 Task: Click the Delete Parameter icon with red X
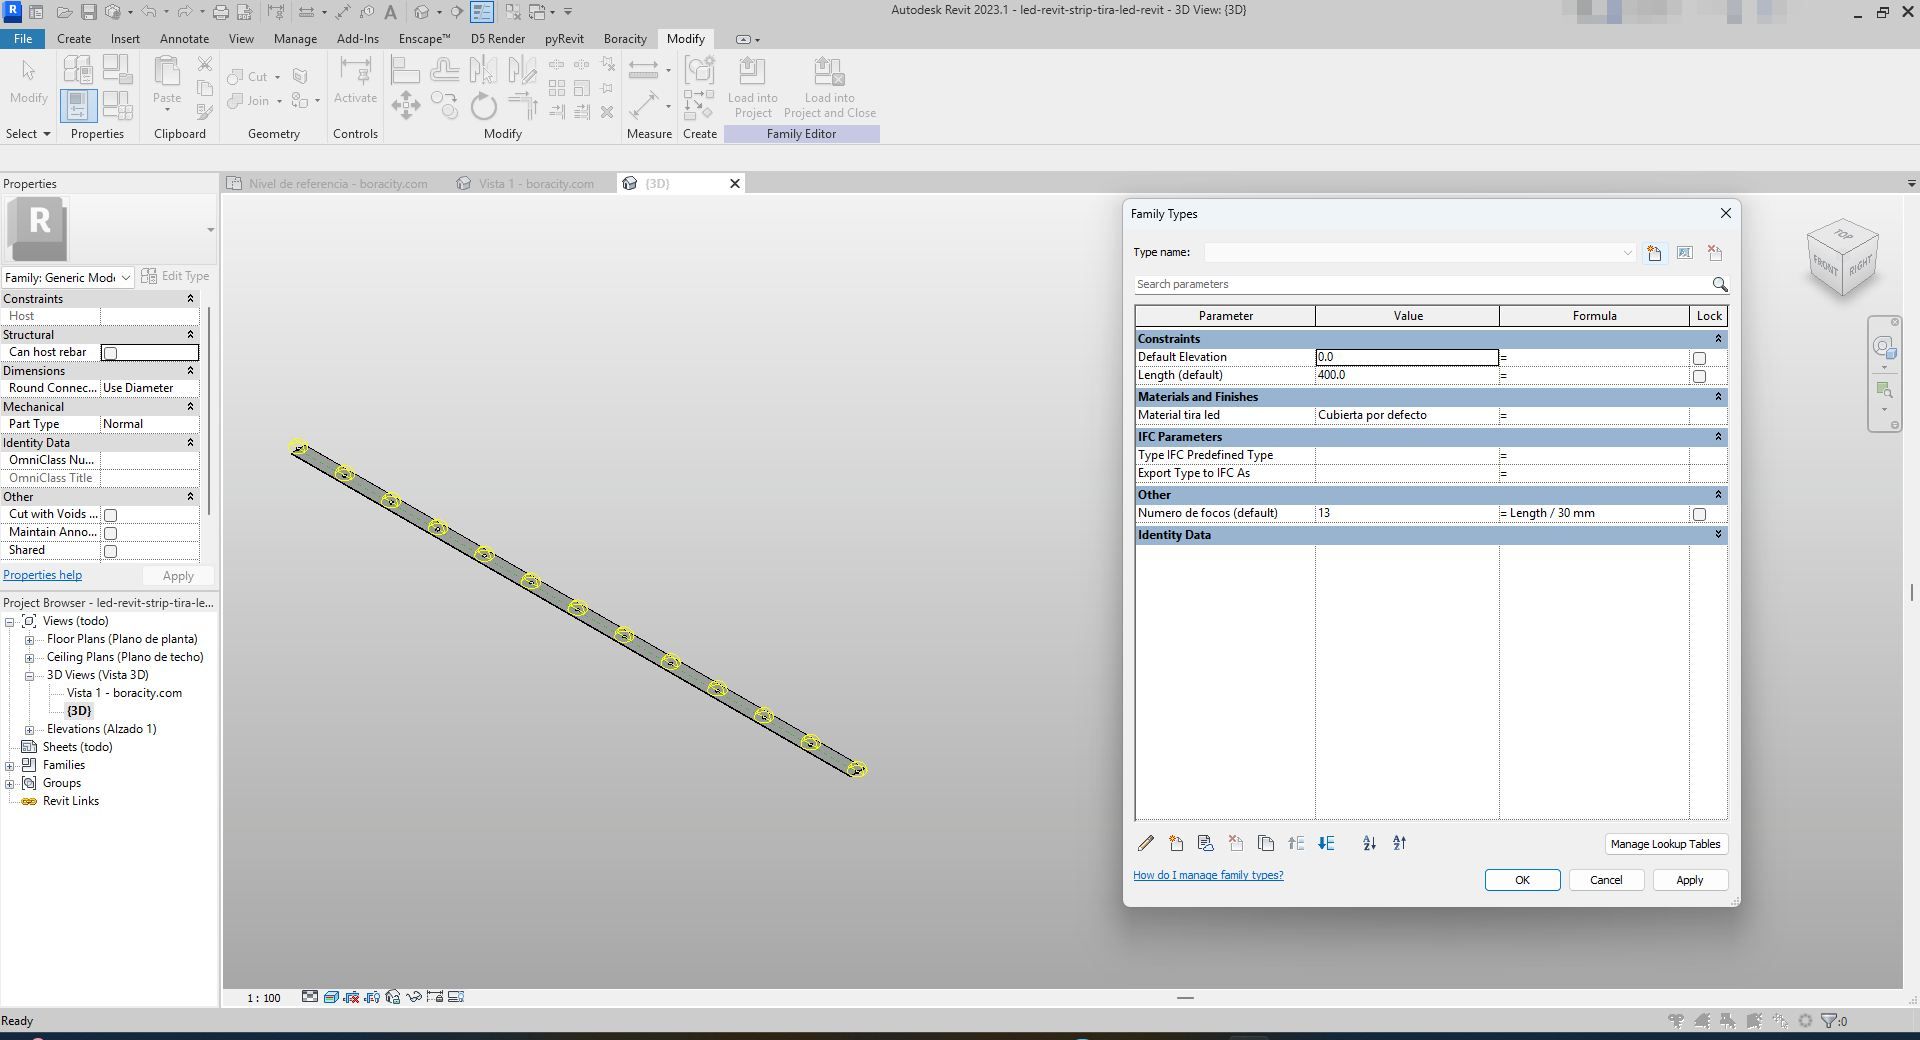[x=1236, y=844]
